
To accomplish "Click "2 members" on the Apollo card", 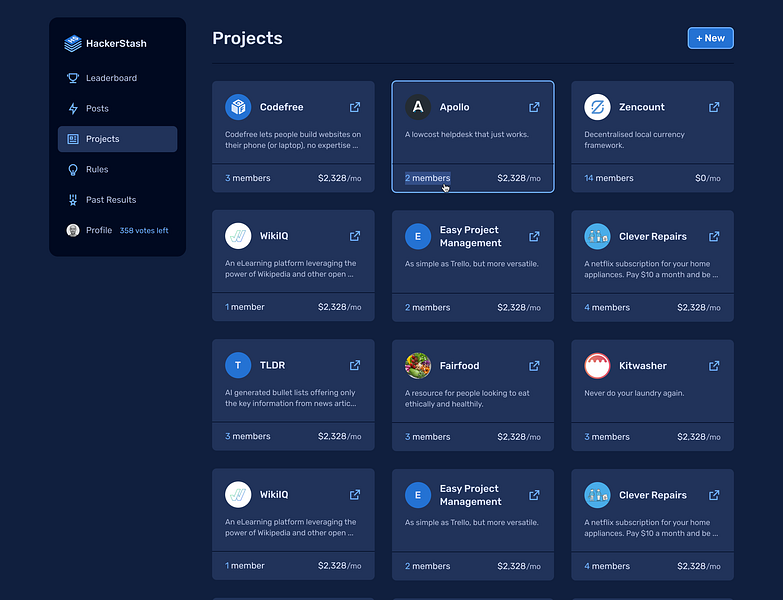I will pos(427,178).
